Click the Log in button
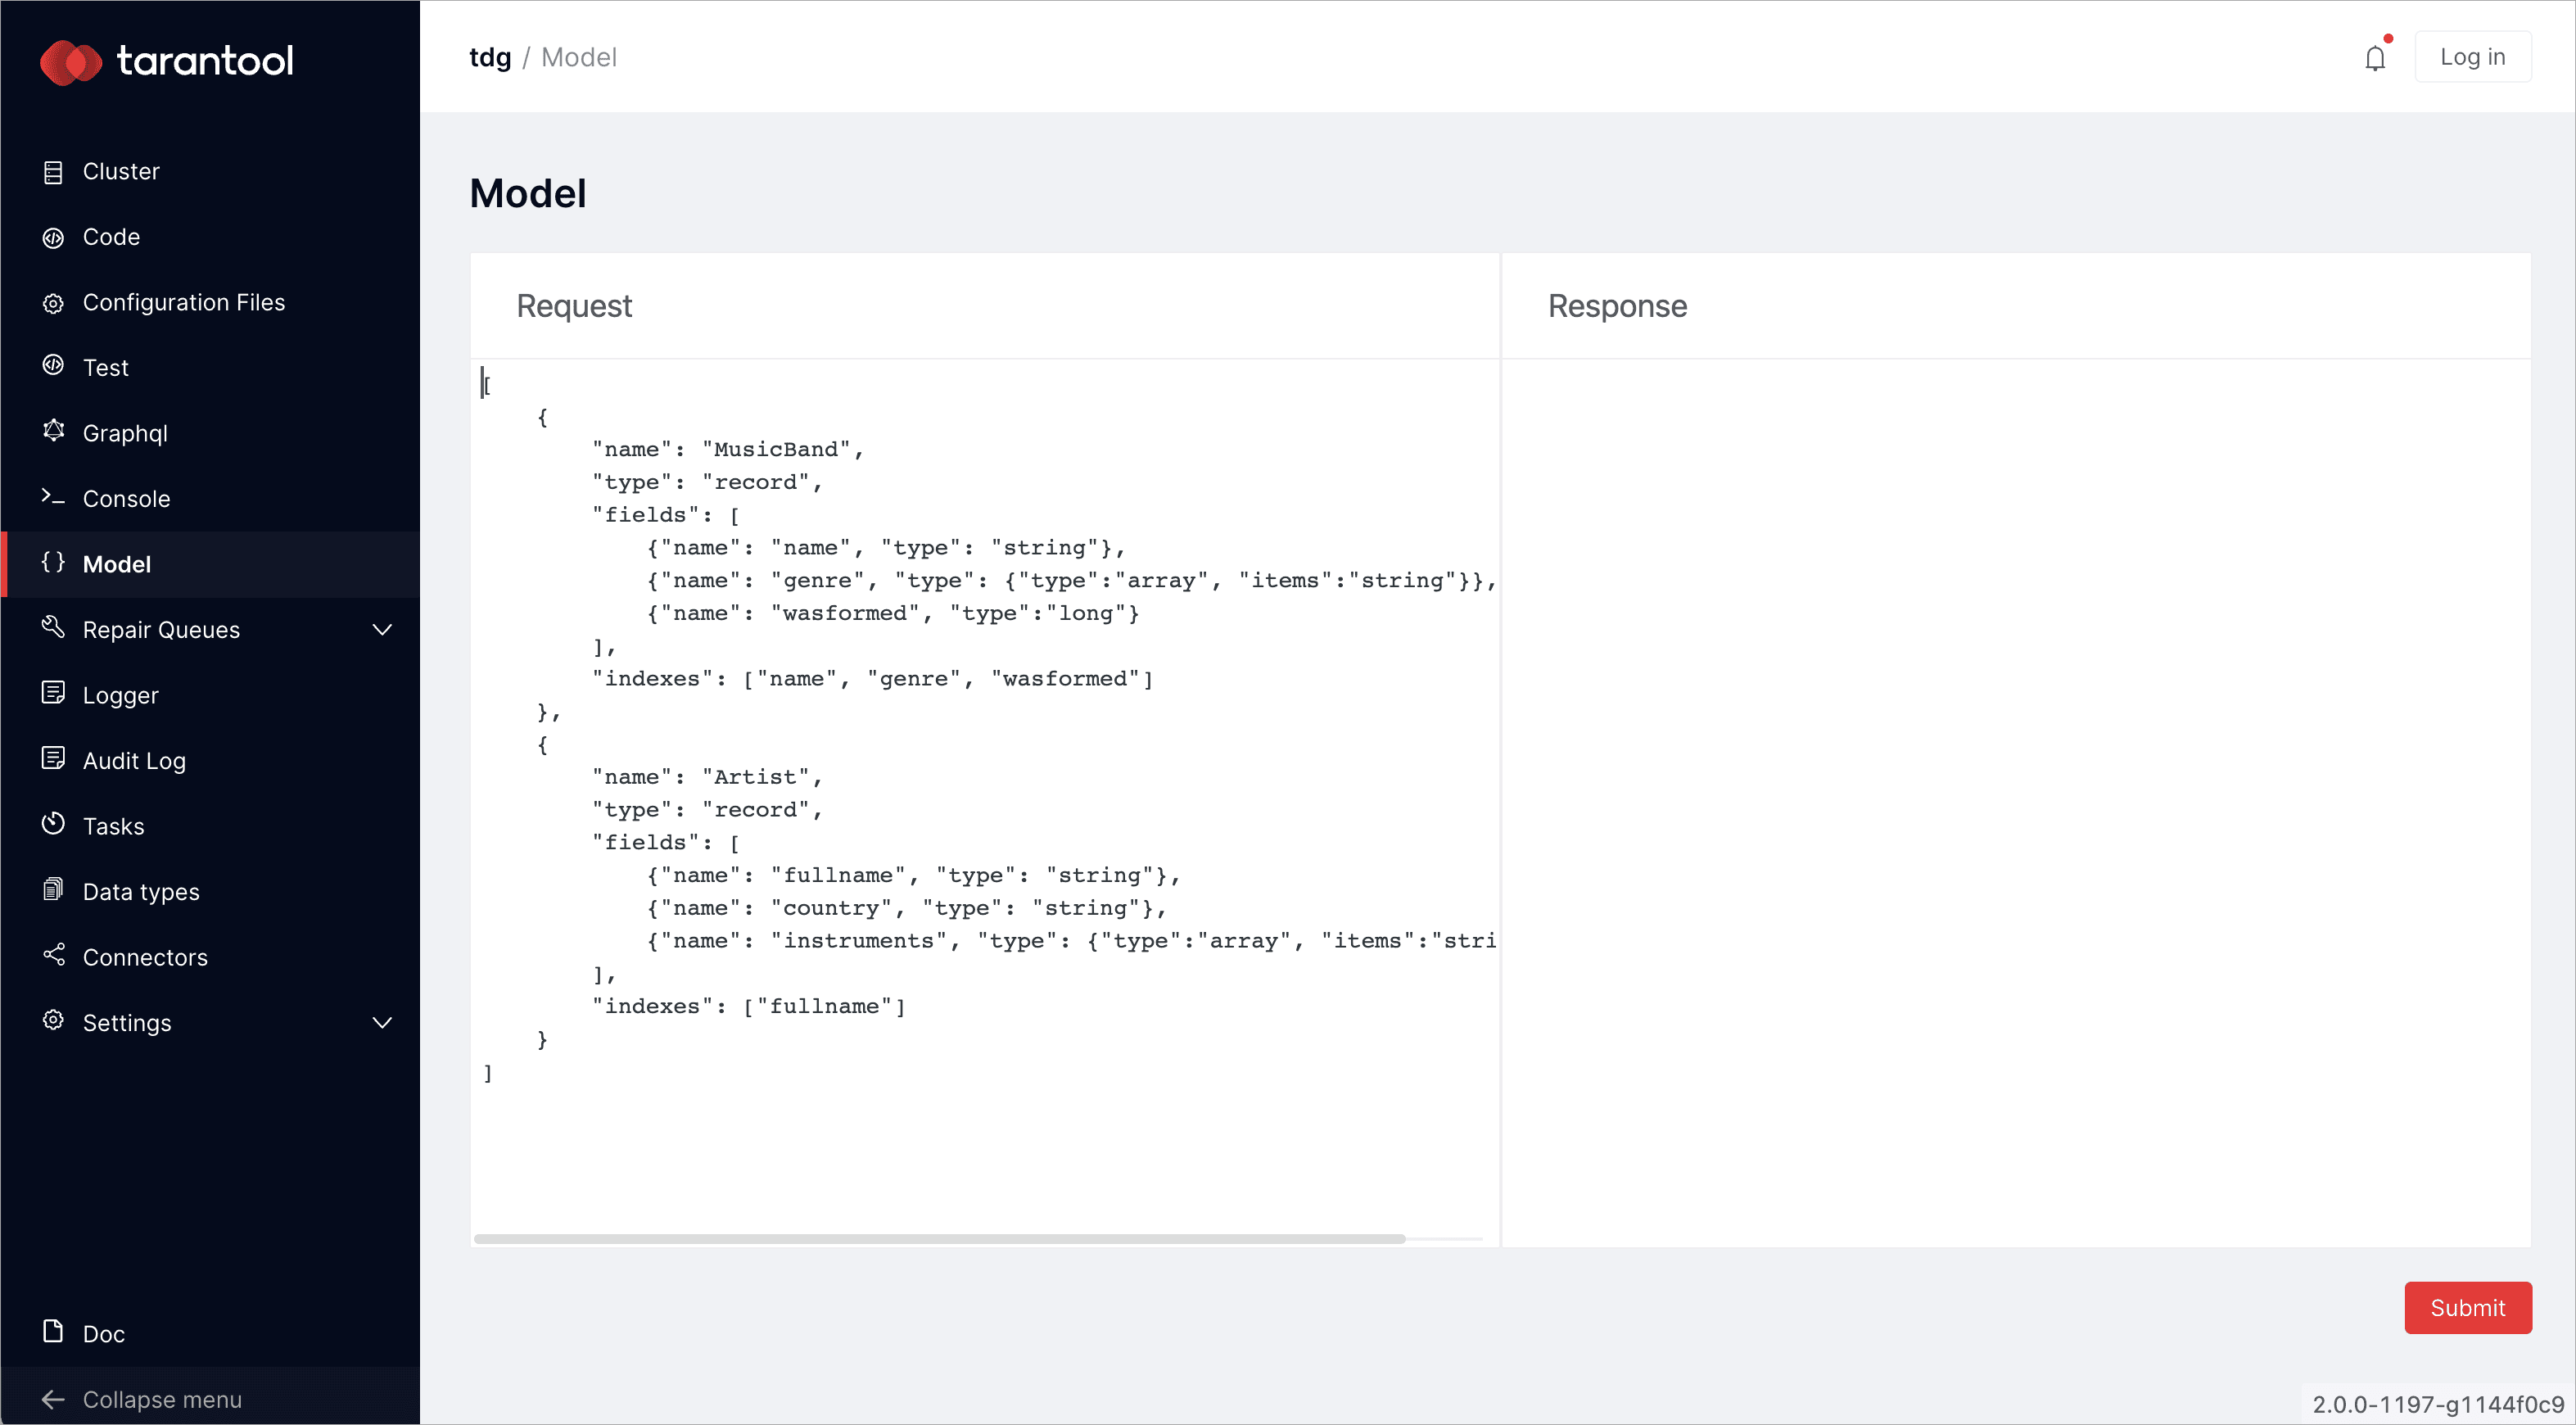This screenshot has height=1425, width=2576. pyautogui.click(x=2472, y=57)
